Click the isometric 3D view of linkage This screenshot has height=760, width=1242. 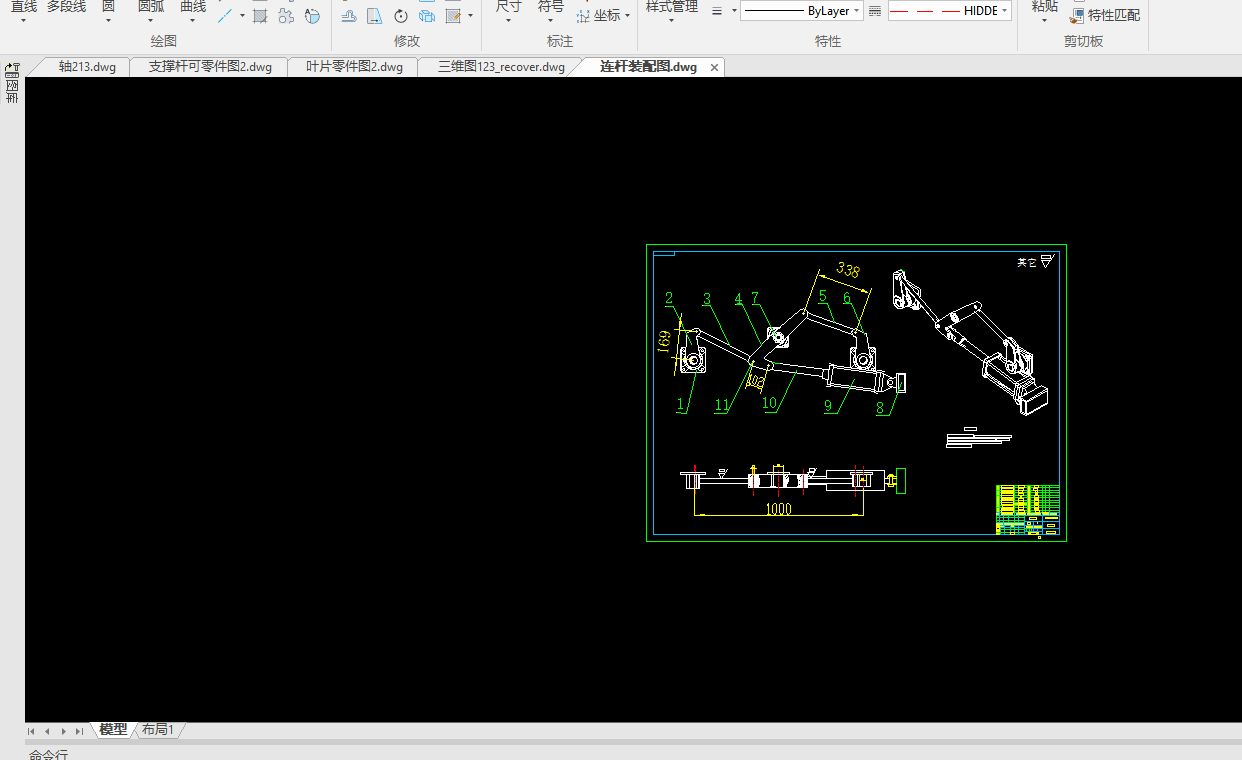(972, 340)
